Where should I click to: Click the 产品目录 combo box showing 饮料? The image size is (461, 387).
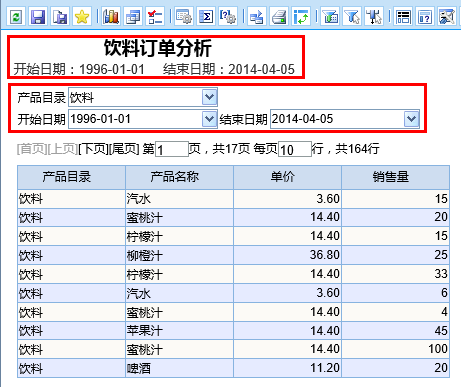click(x=143, y=97)
